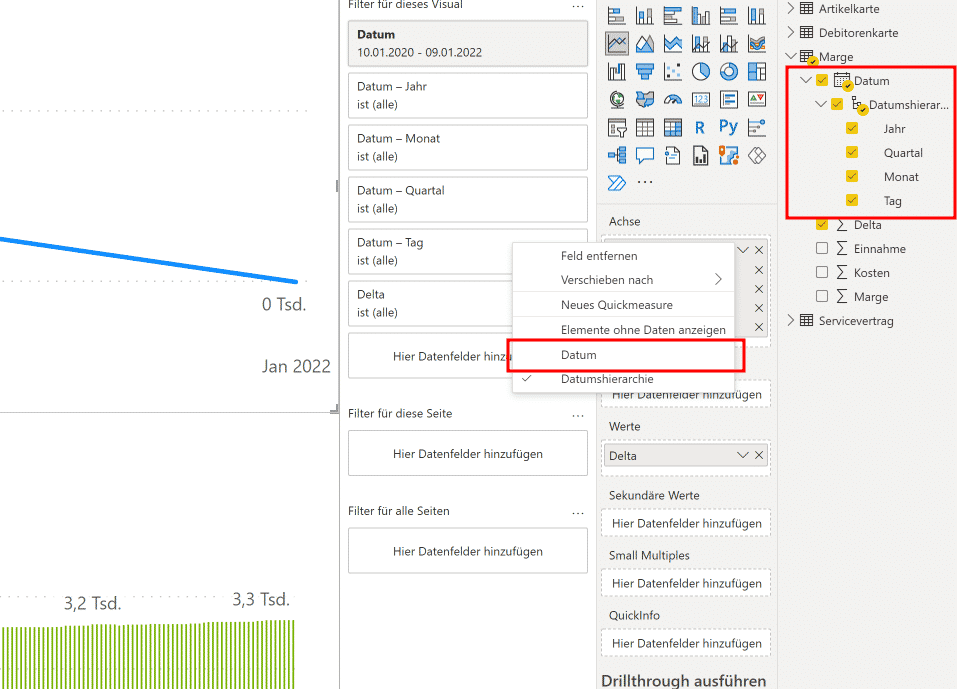957x689 pixels.
Task: Select the line chart visual icon
Action: point(617,43)
